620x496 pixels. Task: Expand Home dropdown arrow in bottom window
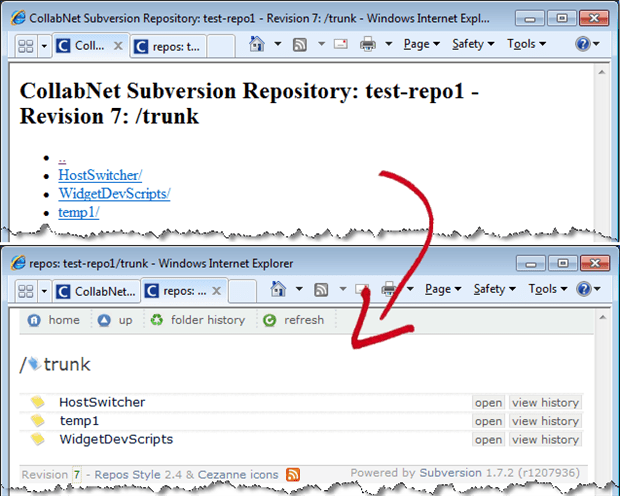click(x=299, y=289)
